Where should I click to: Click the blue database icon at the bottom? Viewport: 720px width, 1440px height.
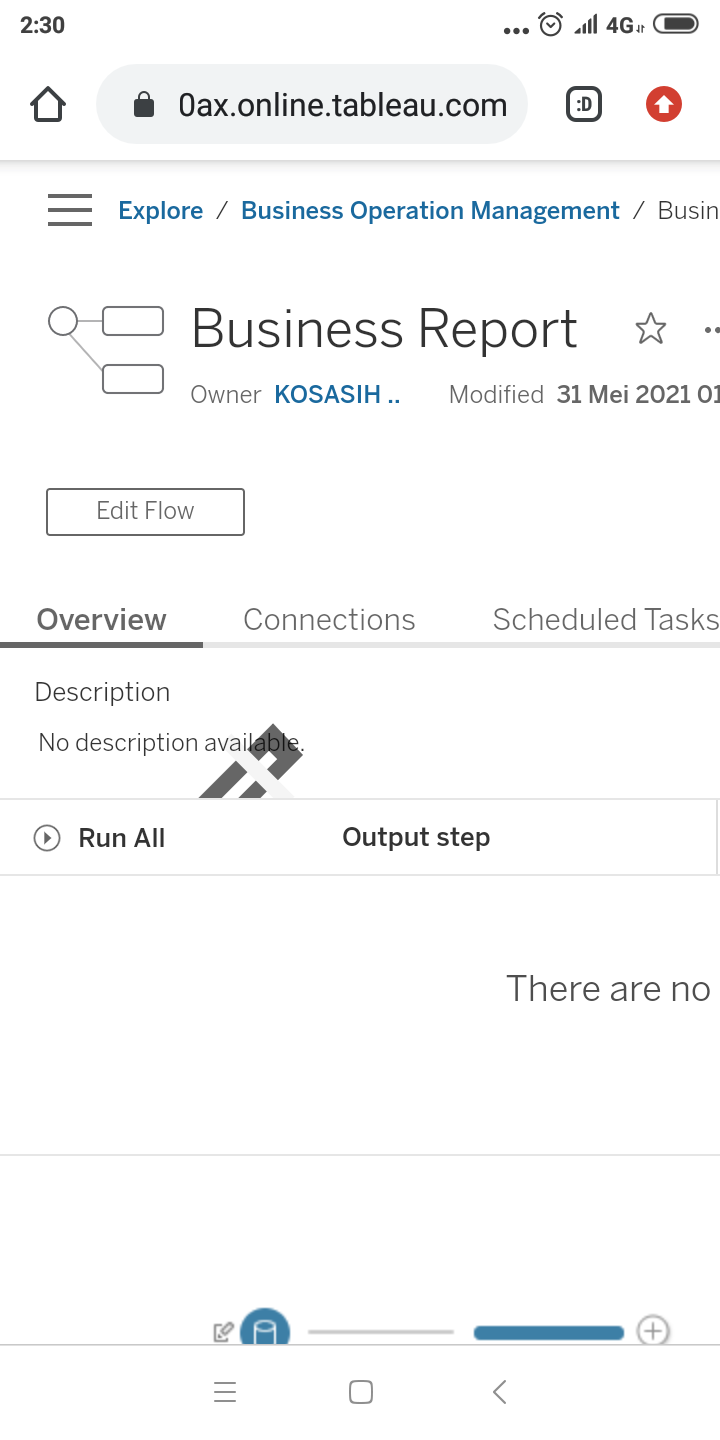coord(264,1330)
